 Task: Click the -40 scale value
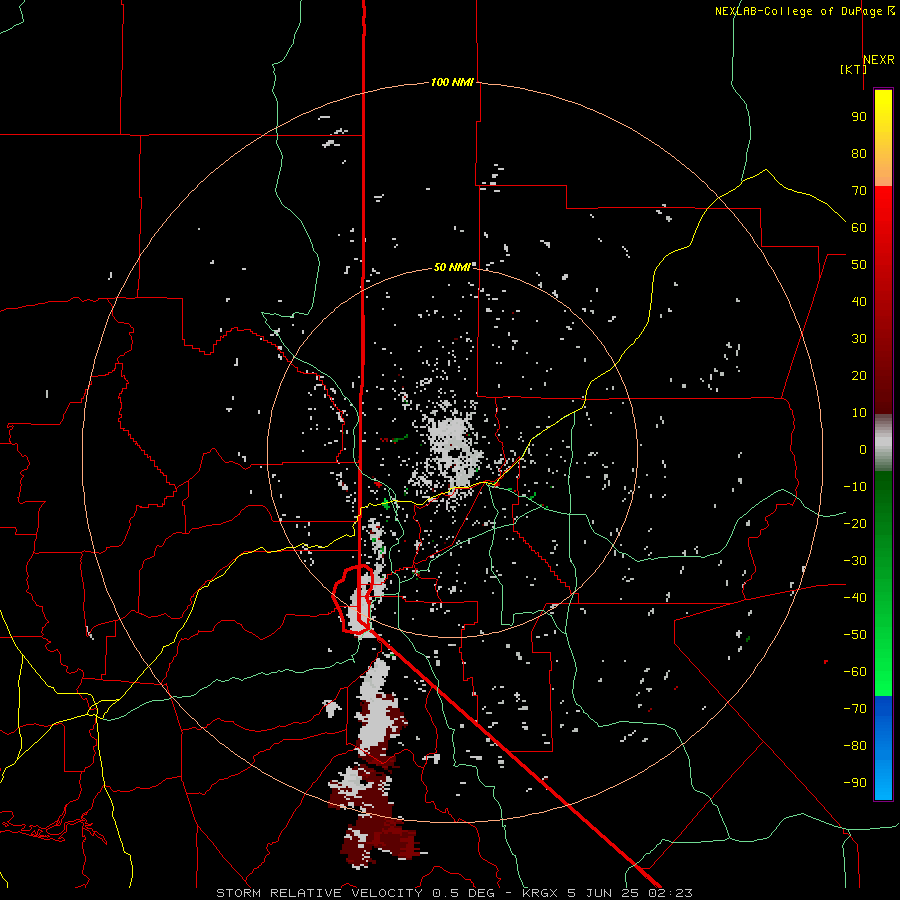click(855, 598)
